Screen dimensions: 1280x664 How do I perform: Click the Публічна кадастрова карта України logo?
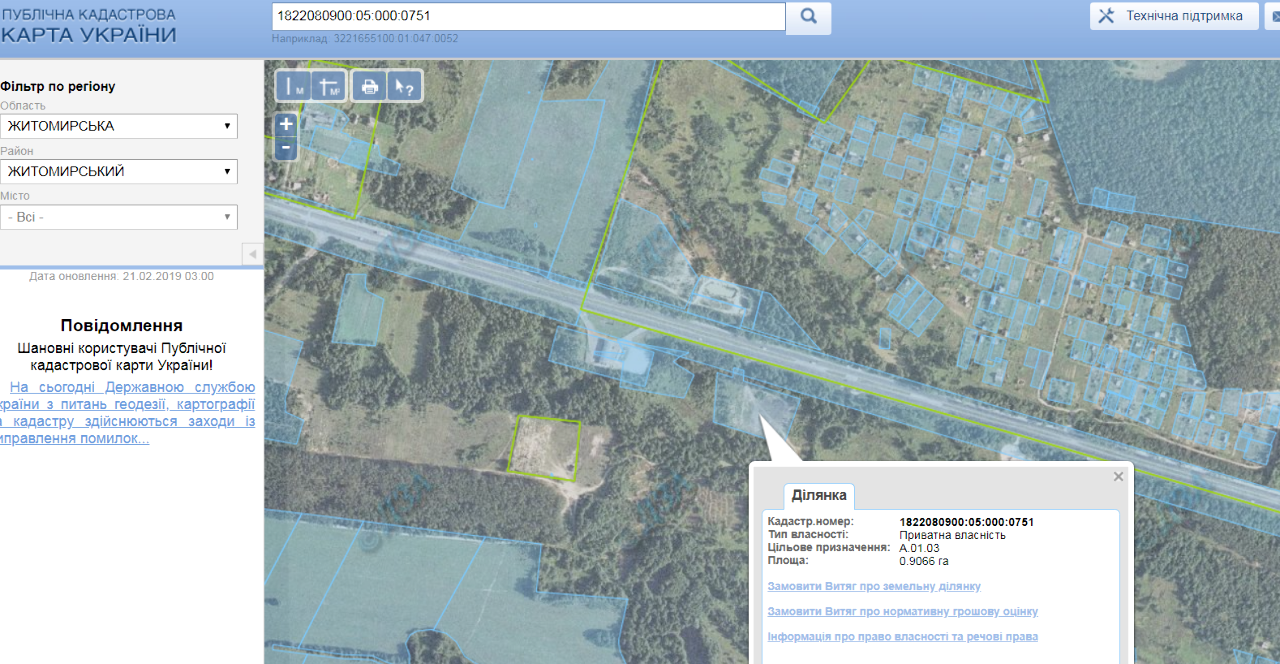point(88,26)
